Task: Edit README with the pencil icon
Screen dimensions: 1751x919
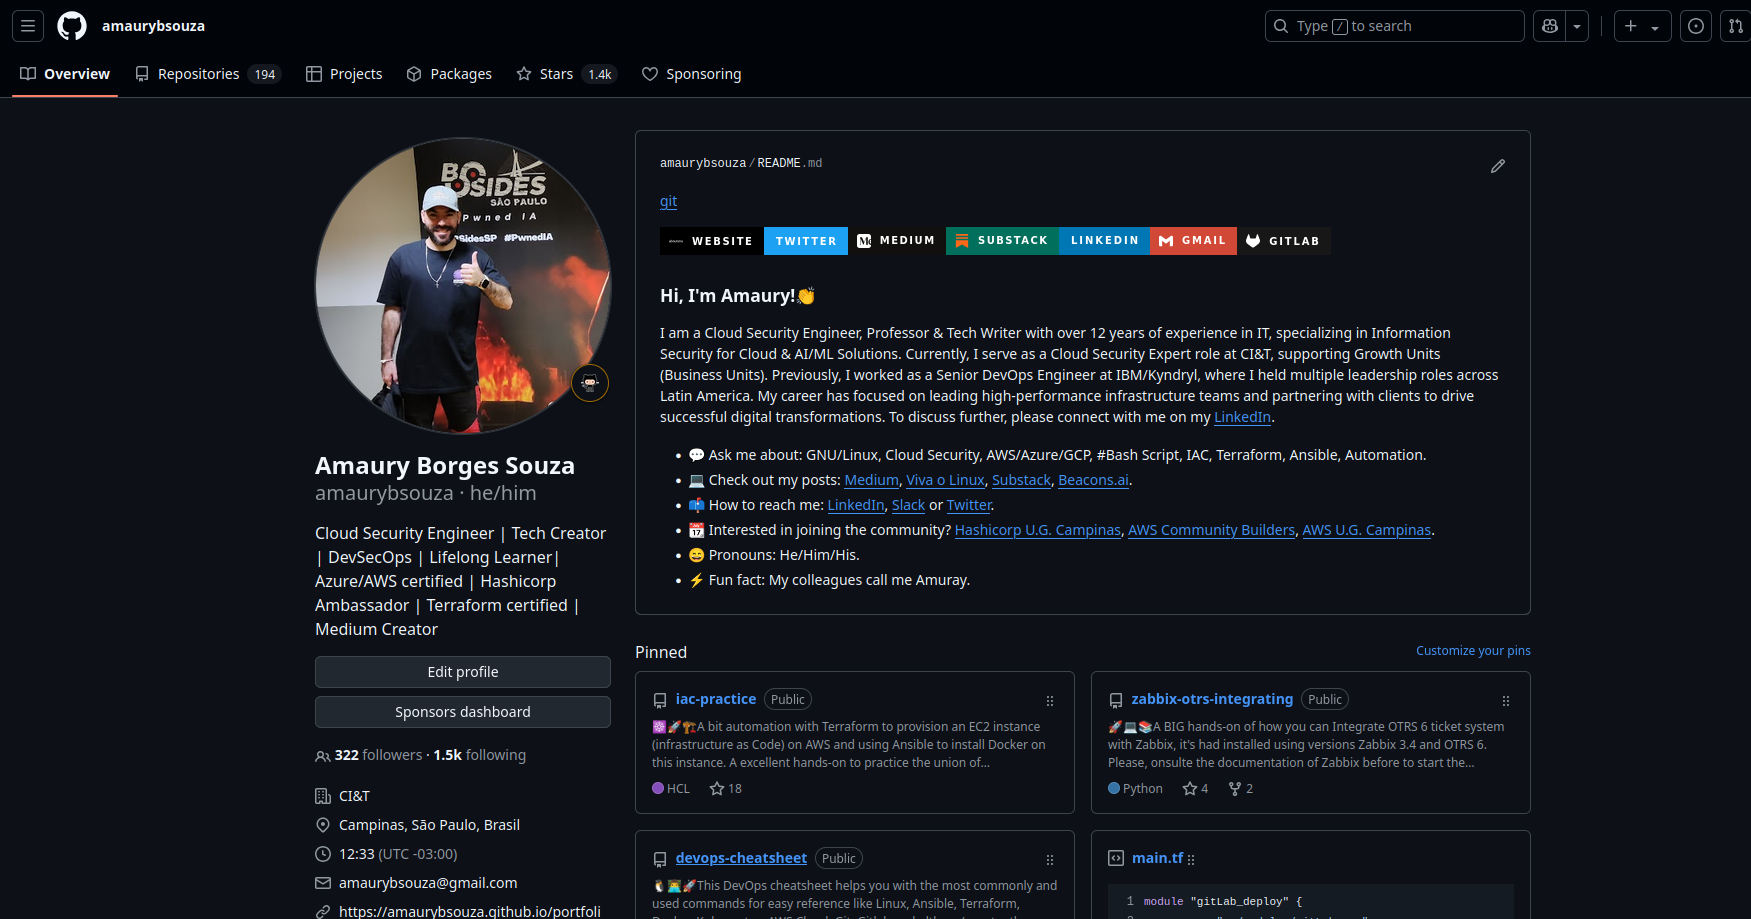Action: point(1497,166)
